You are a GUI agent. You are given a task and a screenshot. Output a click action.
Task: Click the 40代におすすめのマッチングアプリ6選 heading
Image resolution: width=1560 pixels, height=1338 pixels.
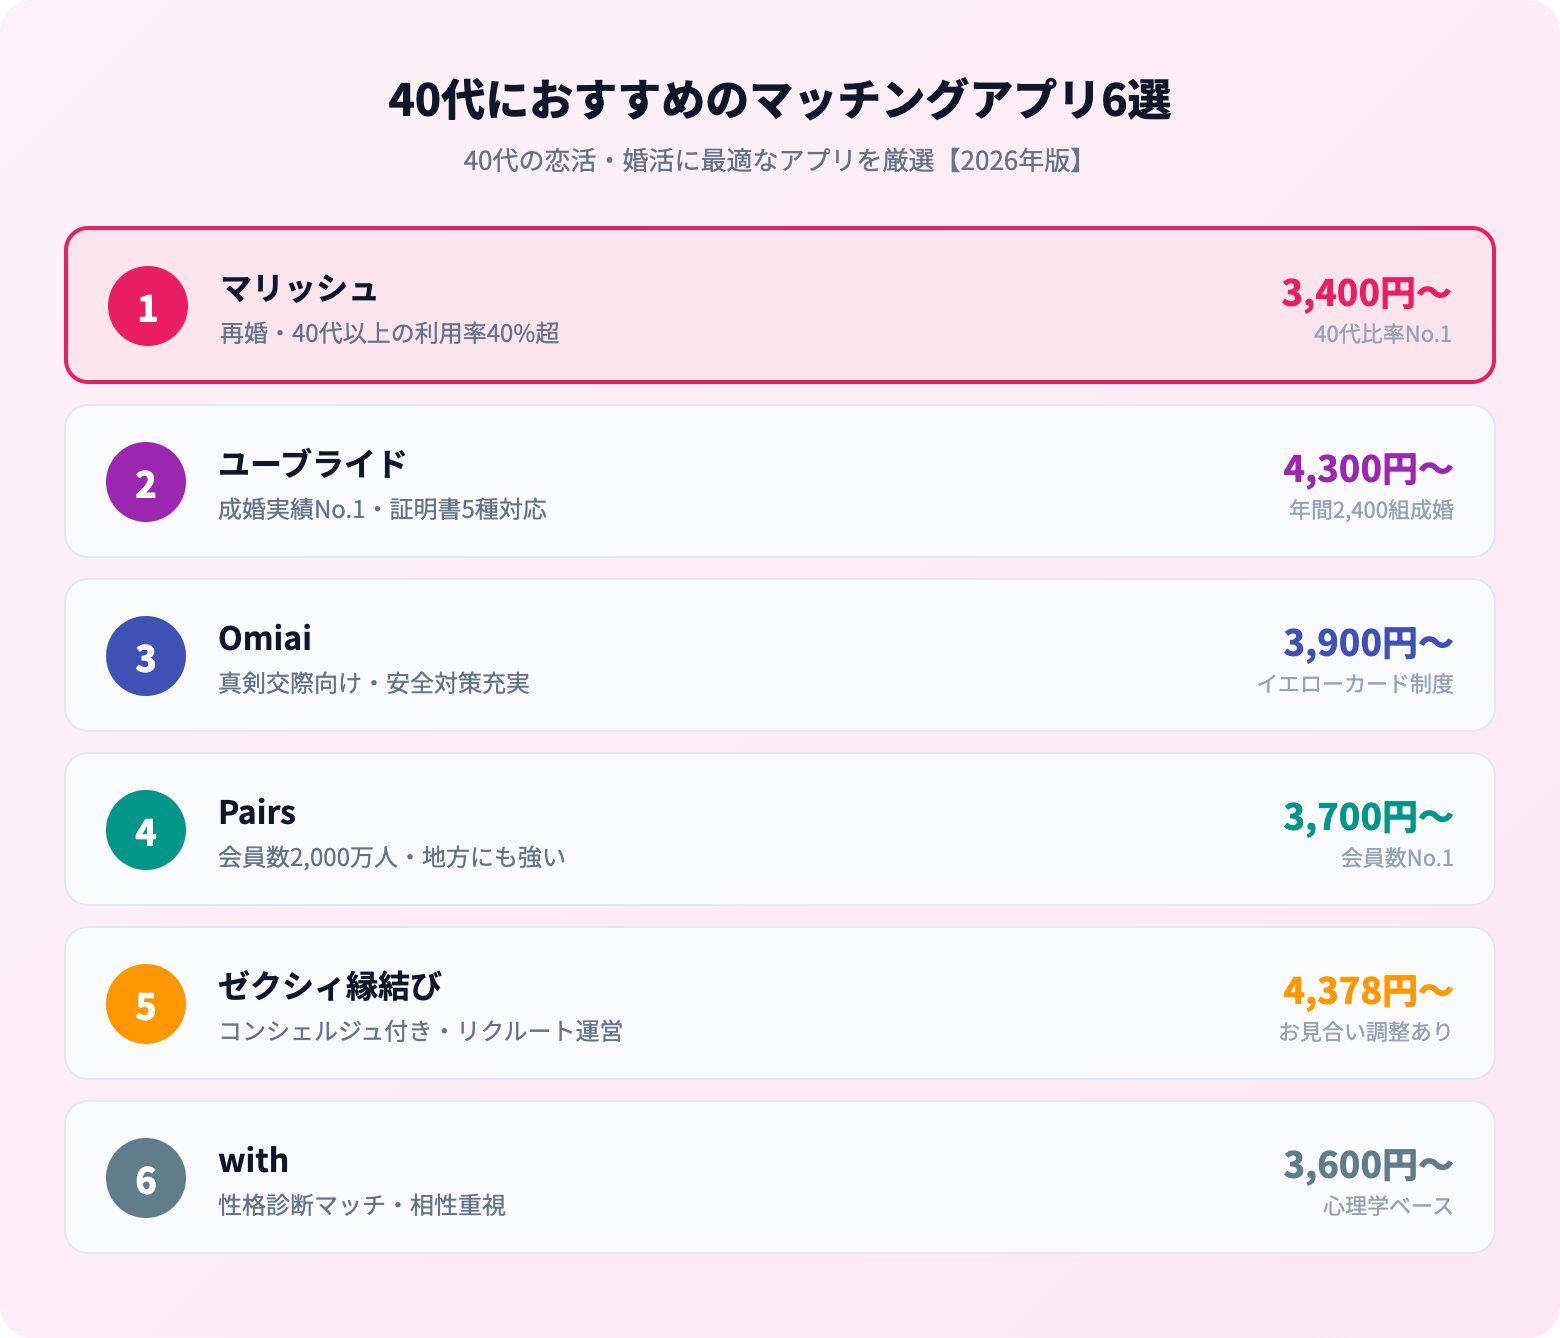780,100
